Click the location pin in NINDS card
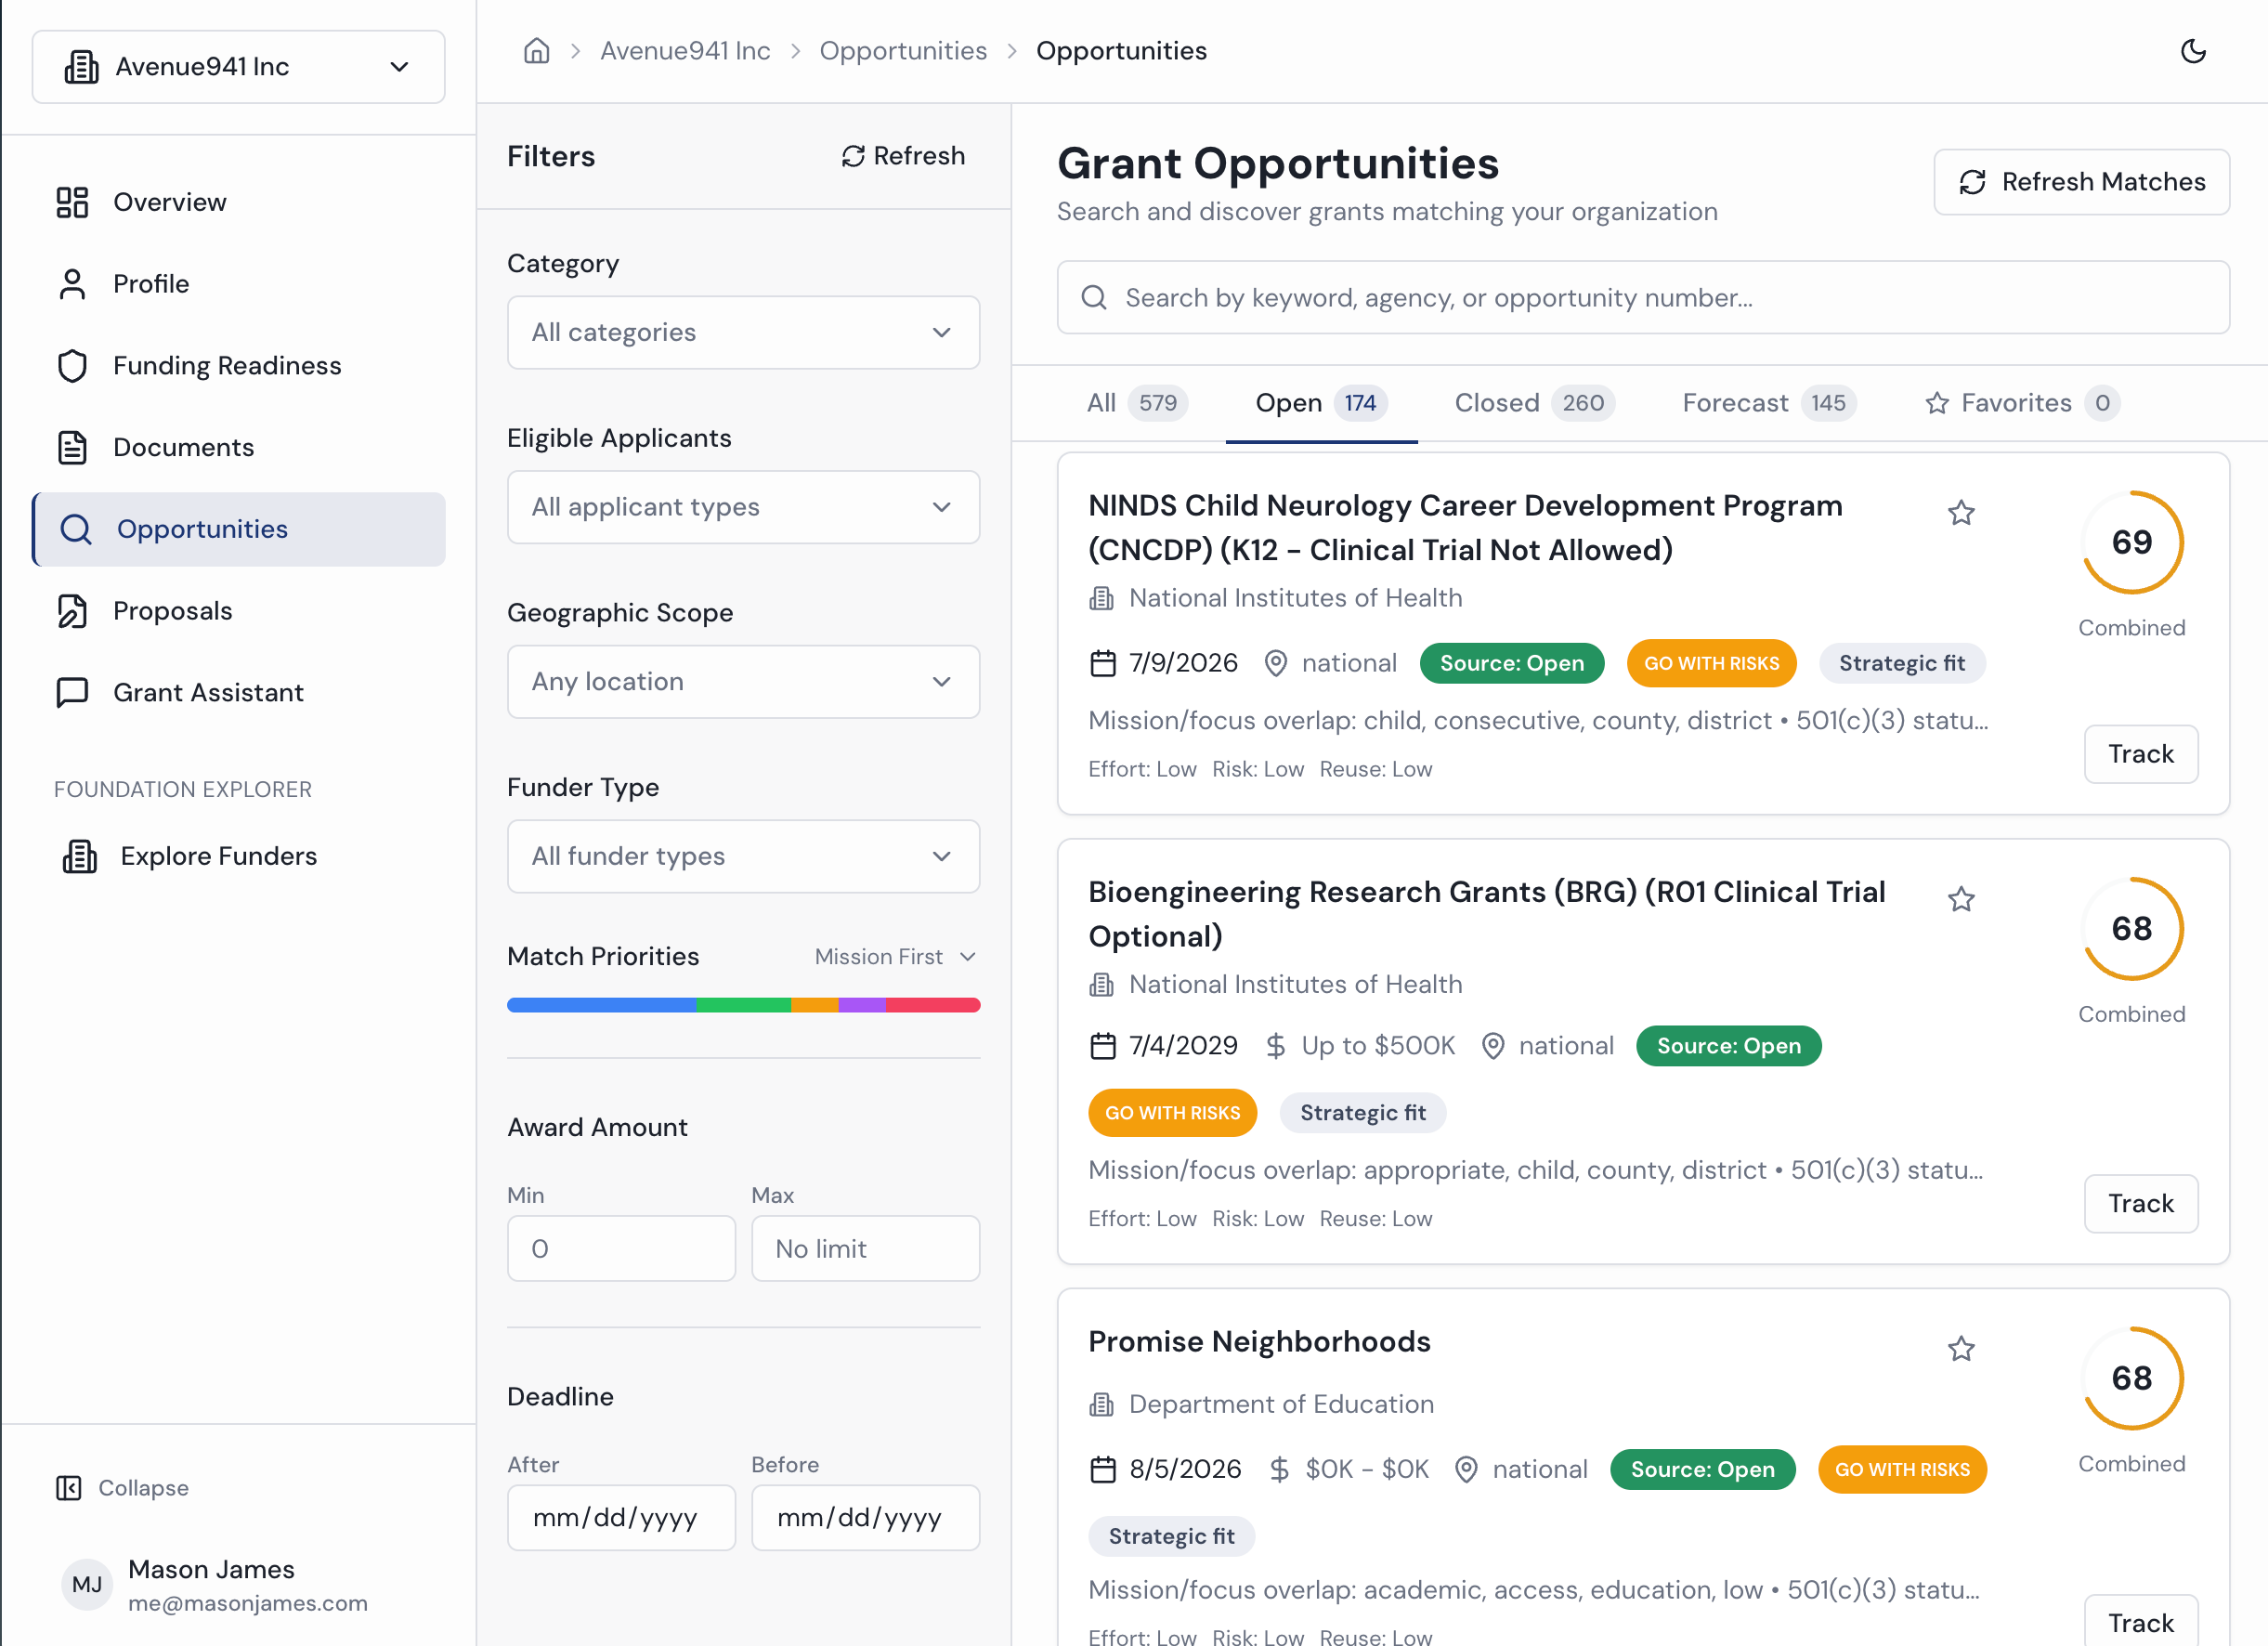Screen dimensions: 2268x1646 [x=1276, y=663]
